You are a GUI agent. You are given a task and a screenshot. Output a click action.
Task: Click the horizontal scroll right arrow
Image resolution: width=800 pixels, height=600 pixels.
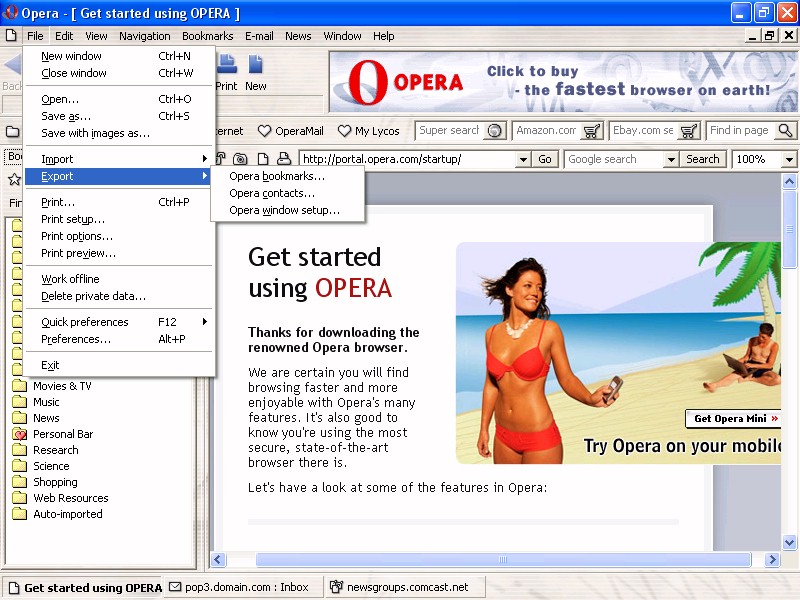point(772,560)
